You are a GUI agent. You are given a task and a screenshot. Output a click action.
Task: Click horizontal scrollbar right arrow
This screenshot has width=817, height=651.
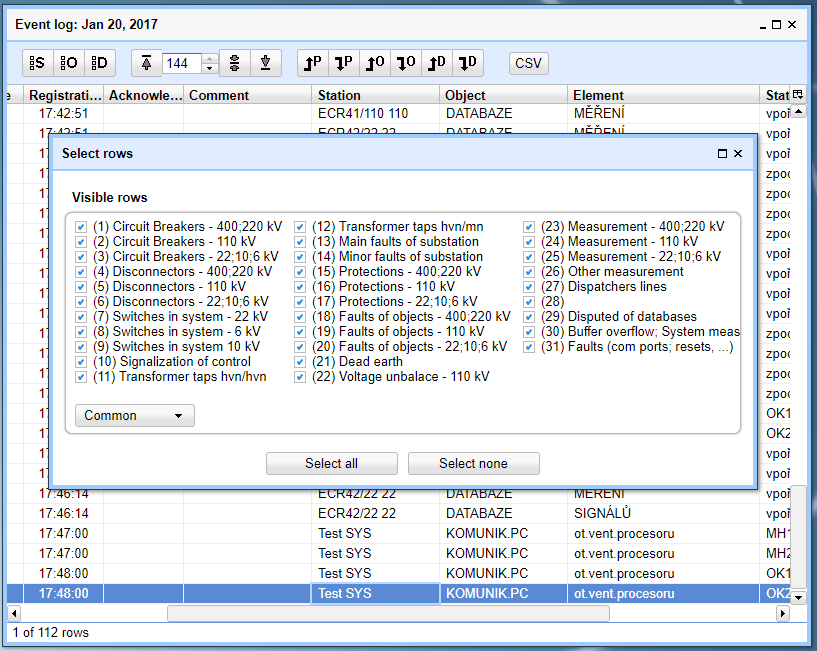pos(783,613)
